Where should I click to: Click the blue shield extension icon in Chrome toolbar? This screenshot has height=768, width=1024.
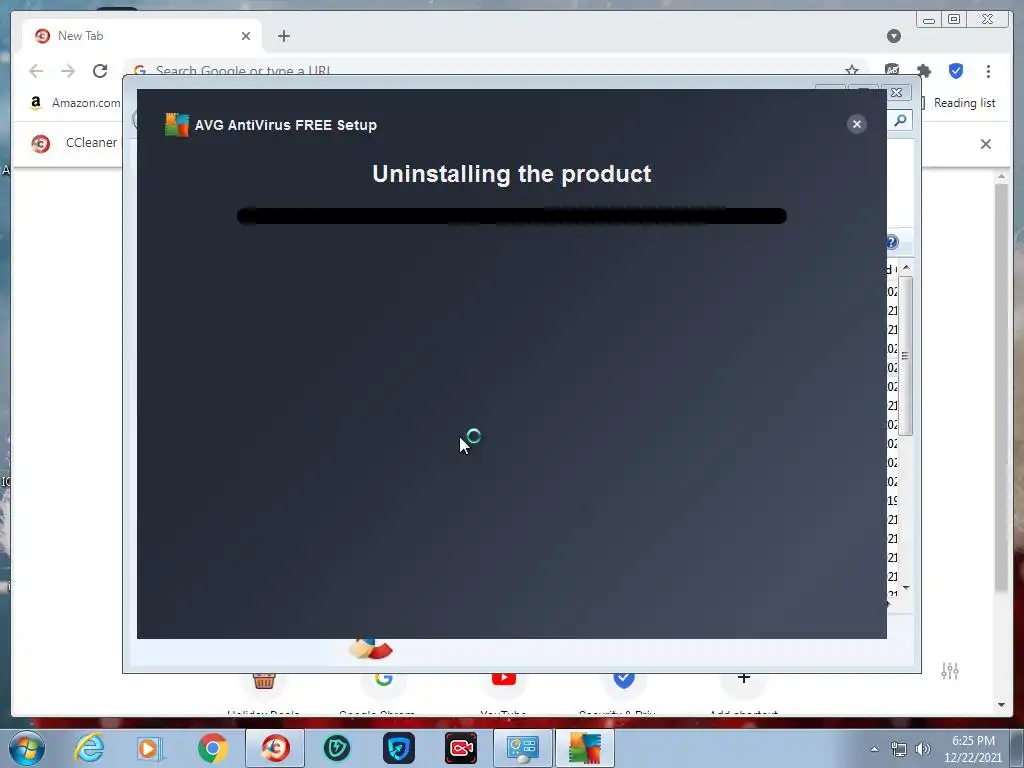[x=955, y=71]
